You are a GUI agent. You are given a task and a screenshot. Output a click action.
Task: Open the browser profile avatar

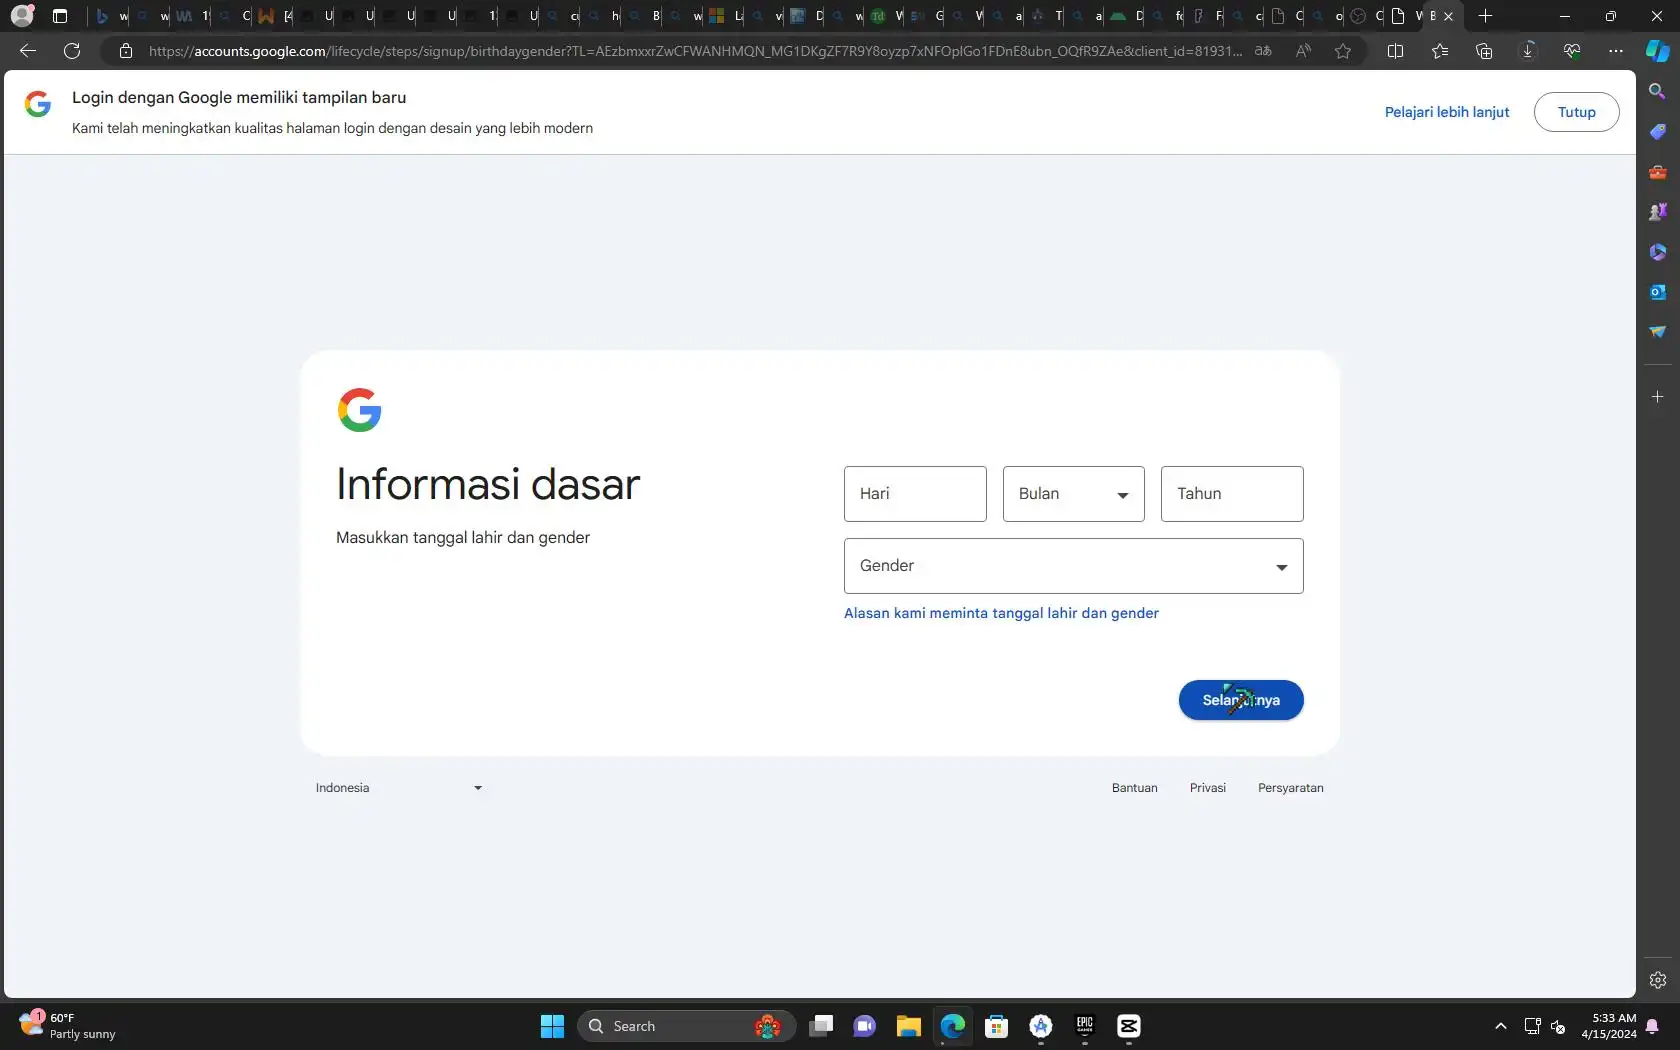pos(22,16)
